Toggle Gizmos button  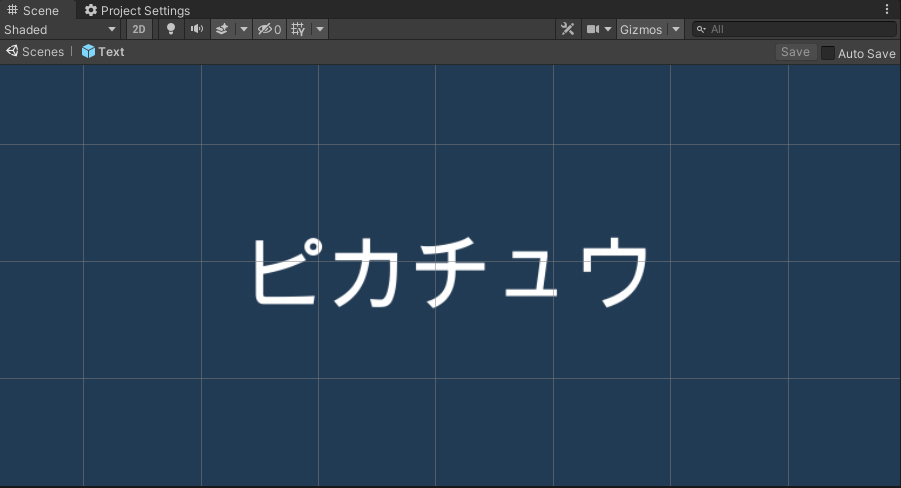(641, 29)
